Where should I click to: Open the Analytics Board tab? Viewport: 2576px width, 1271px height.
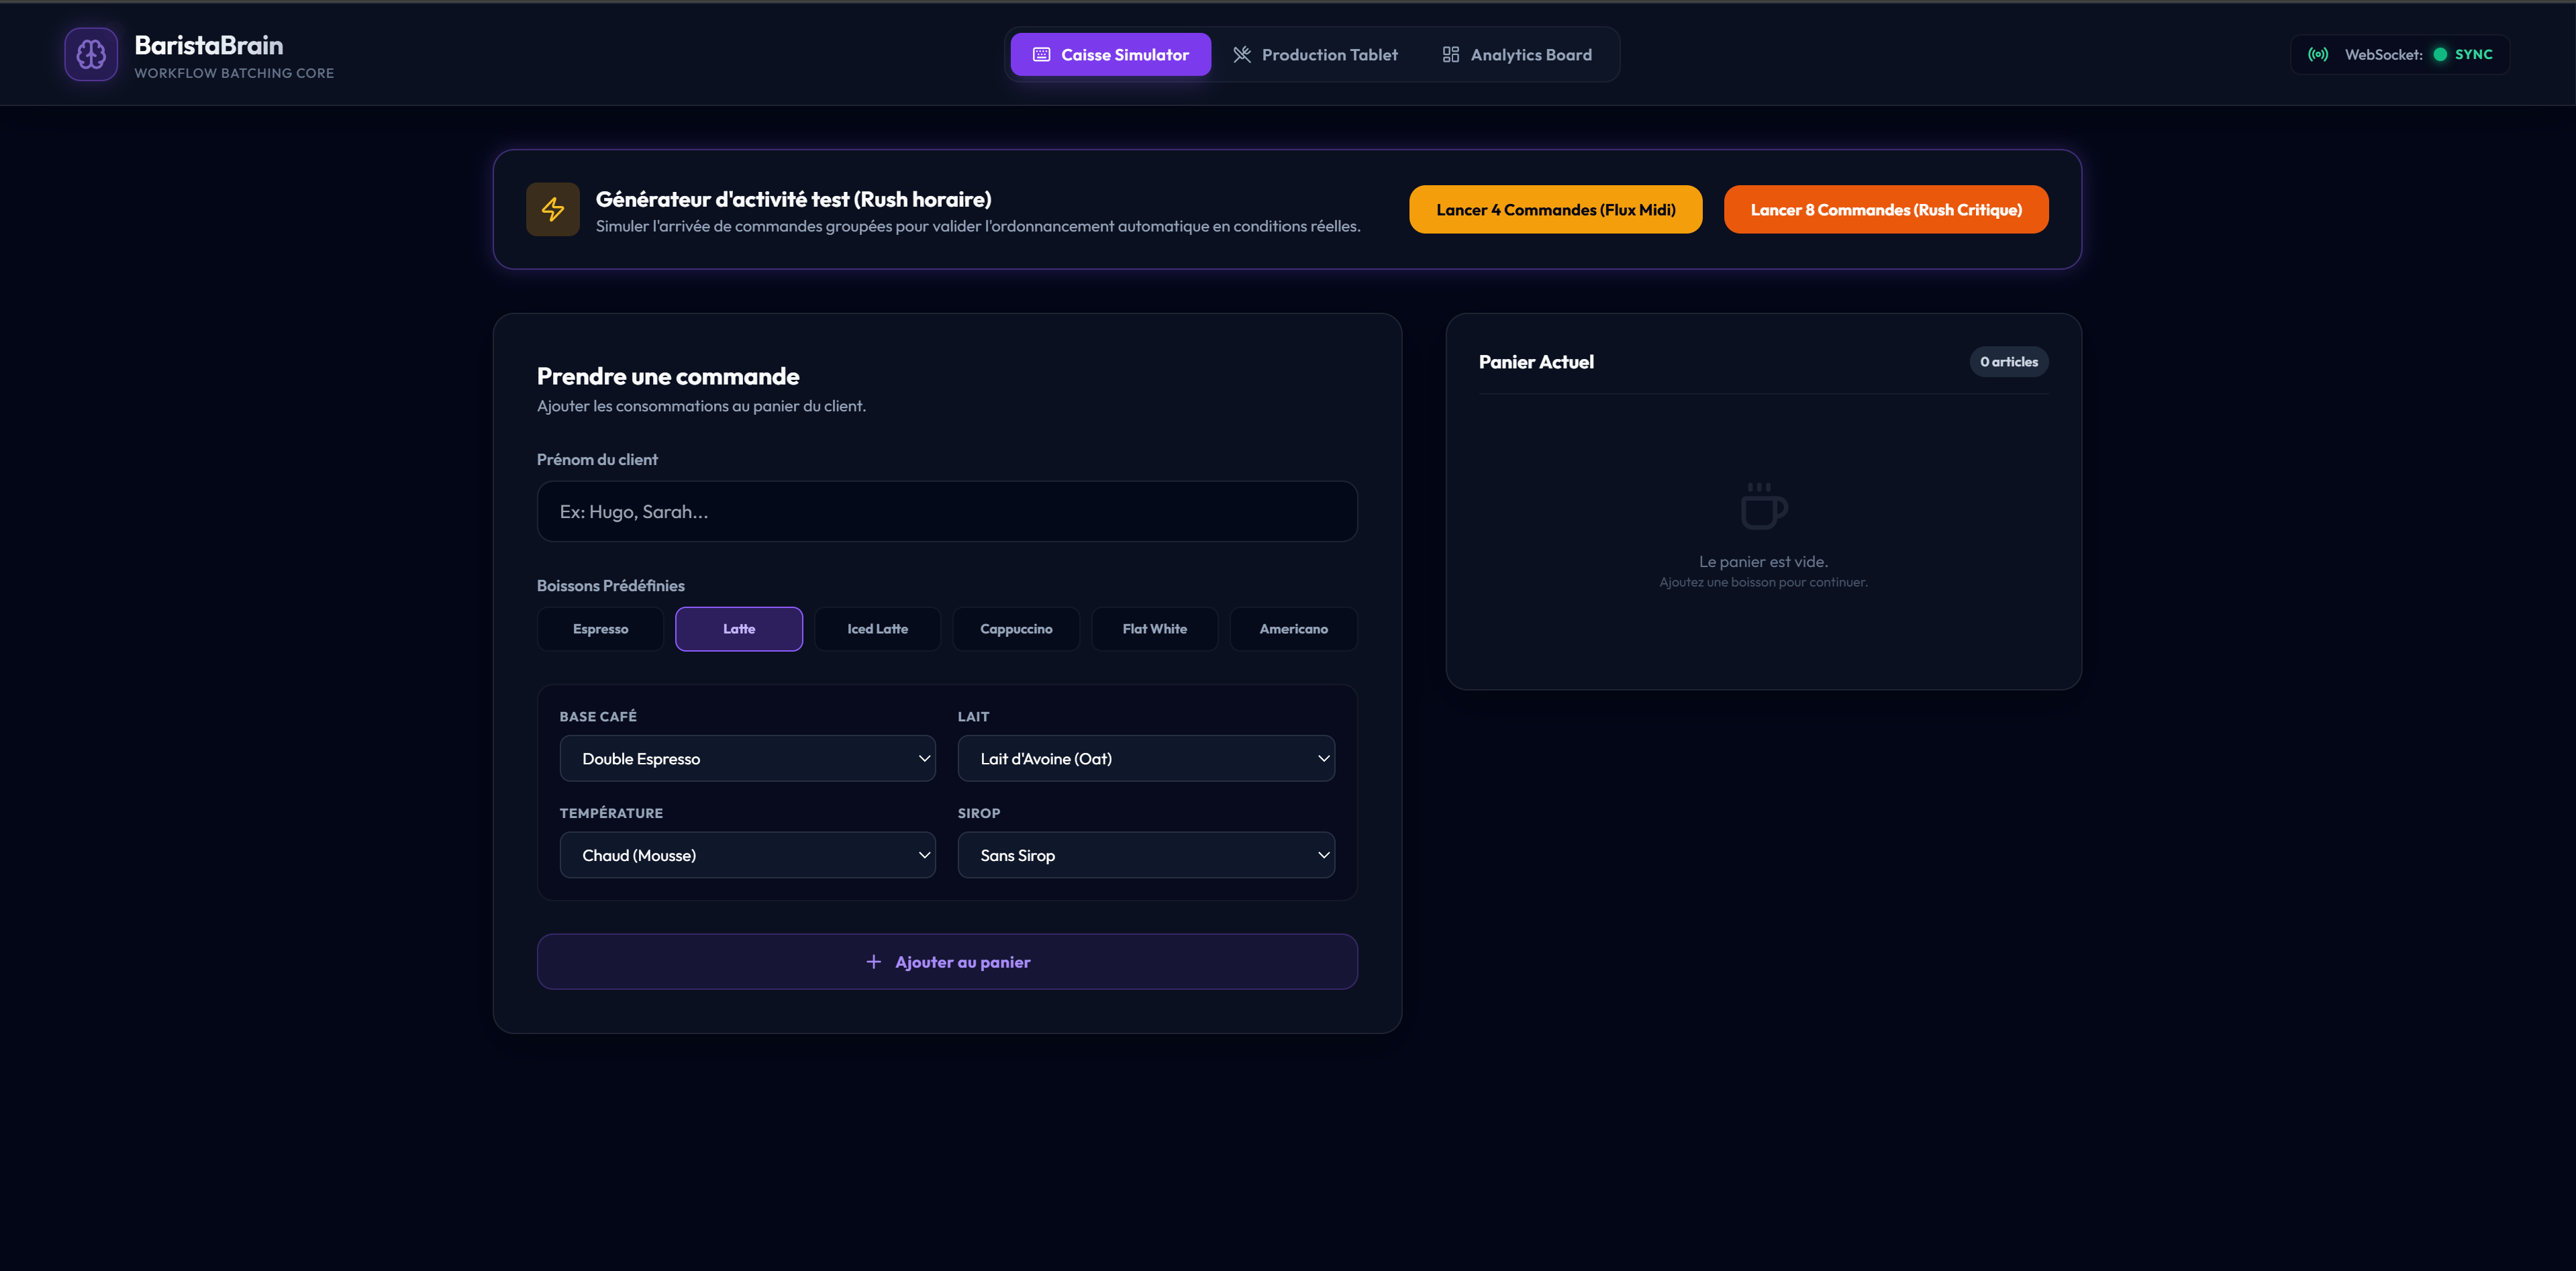(1517, 55)
